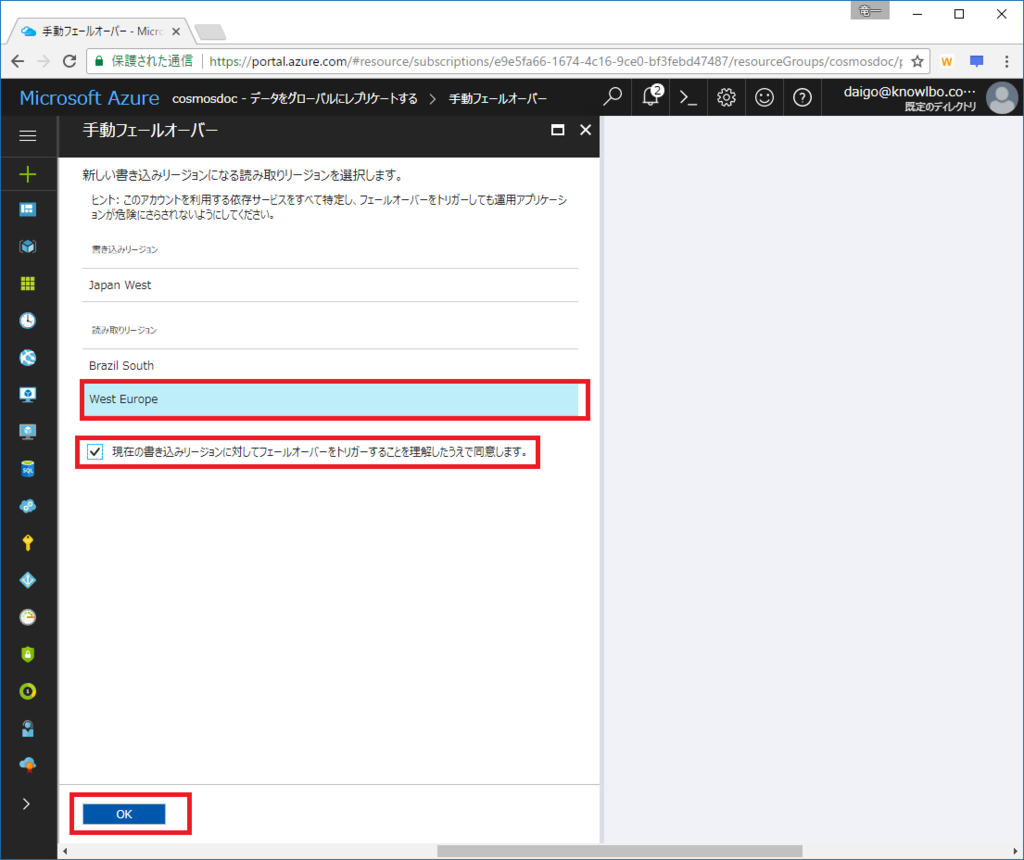The height and width of the screenshot is (860, 1024).
Task: Open cosmosdoc breadcrumb link
Action: click(x=295, y=99)
